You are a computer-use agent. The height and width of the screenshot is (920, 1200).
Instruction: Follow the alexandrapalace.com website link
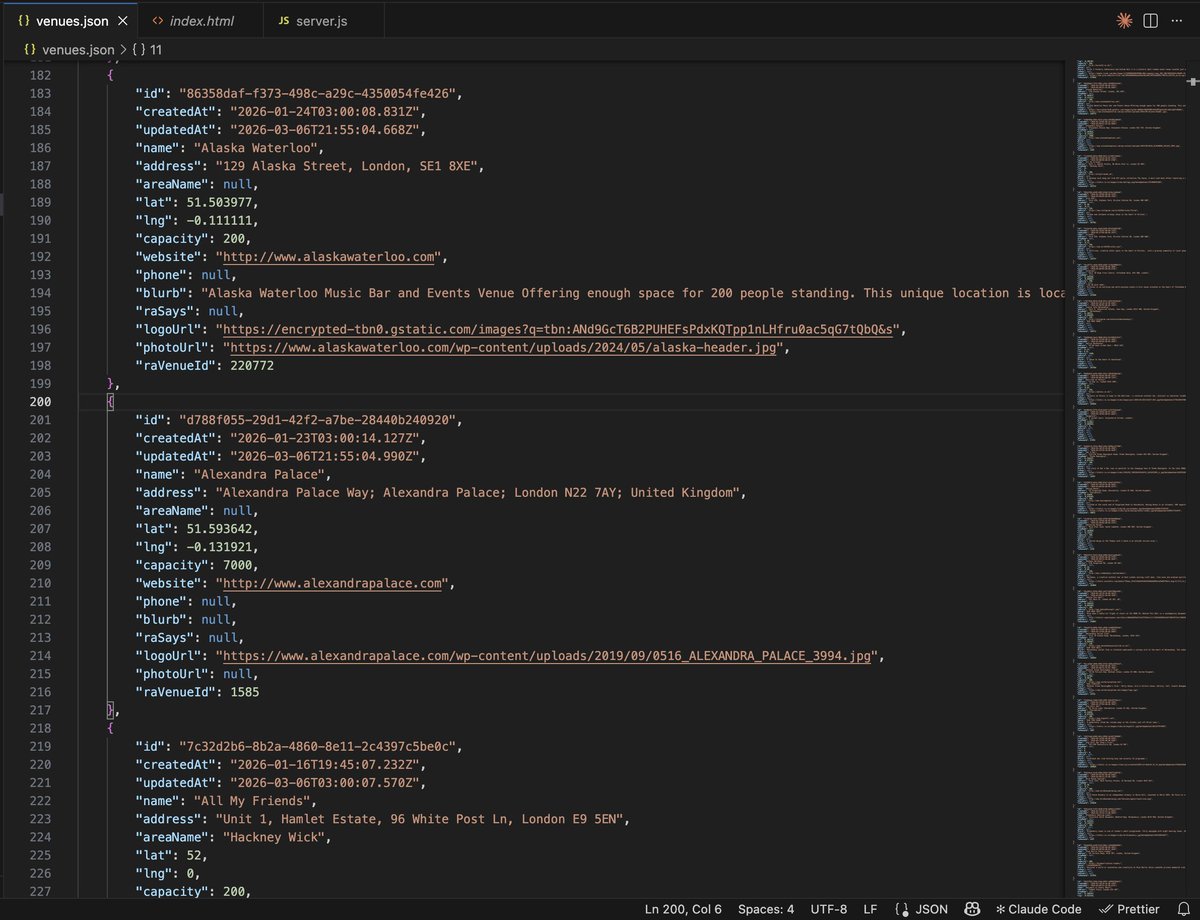(x=333, y=583)
